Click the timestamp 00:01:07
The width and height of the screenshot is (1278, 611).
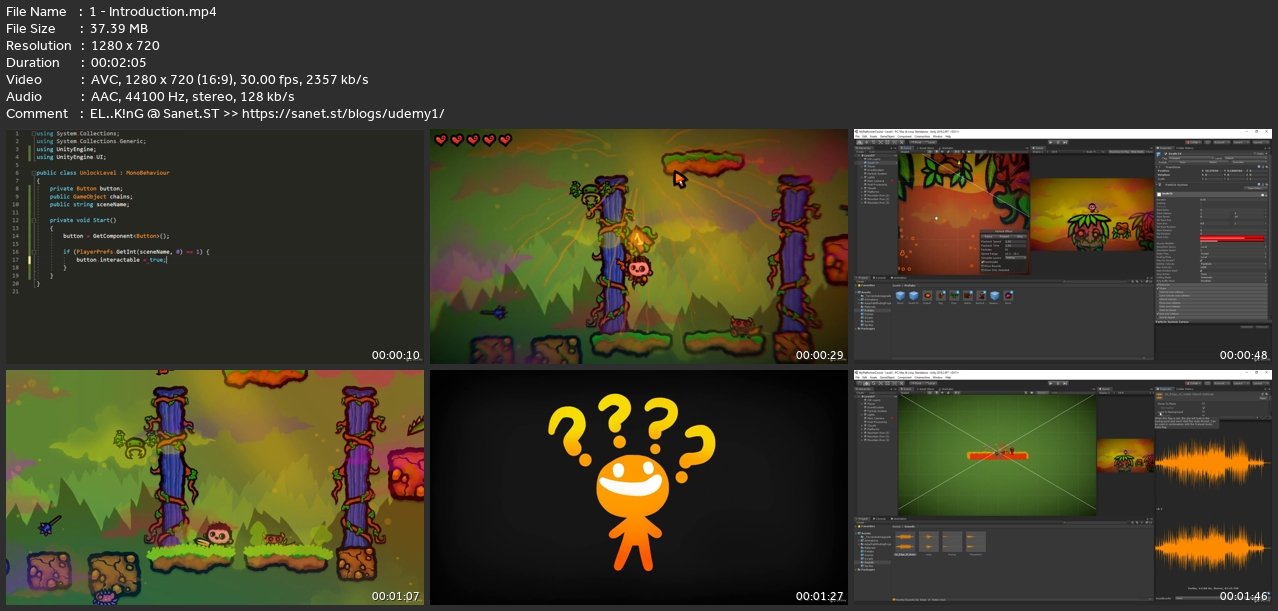pos(396,596)
